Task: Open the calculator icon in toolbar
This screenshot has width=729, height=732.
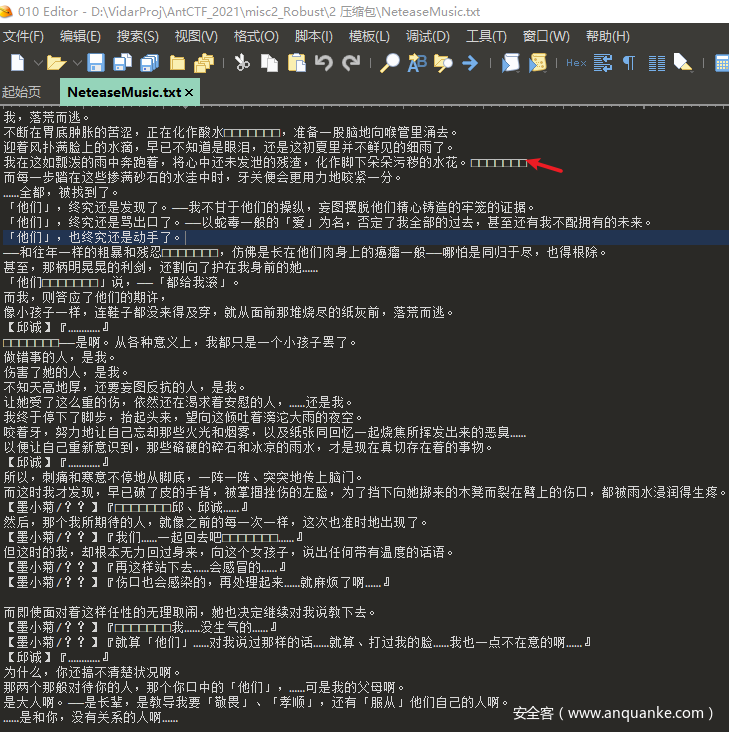Action: 721,63
